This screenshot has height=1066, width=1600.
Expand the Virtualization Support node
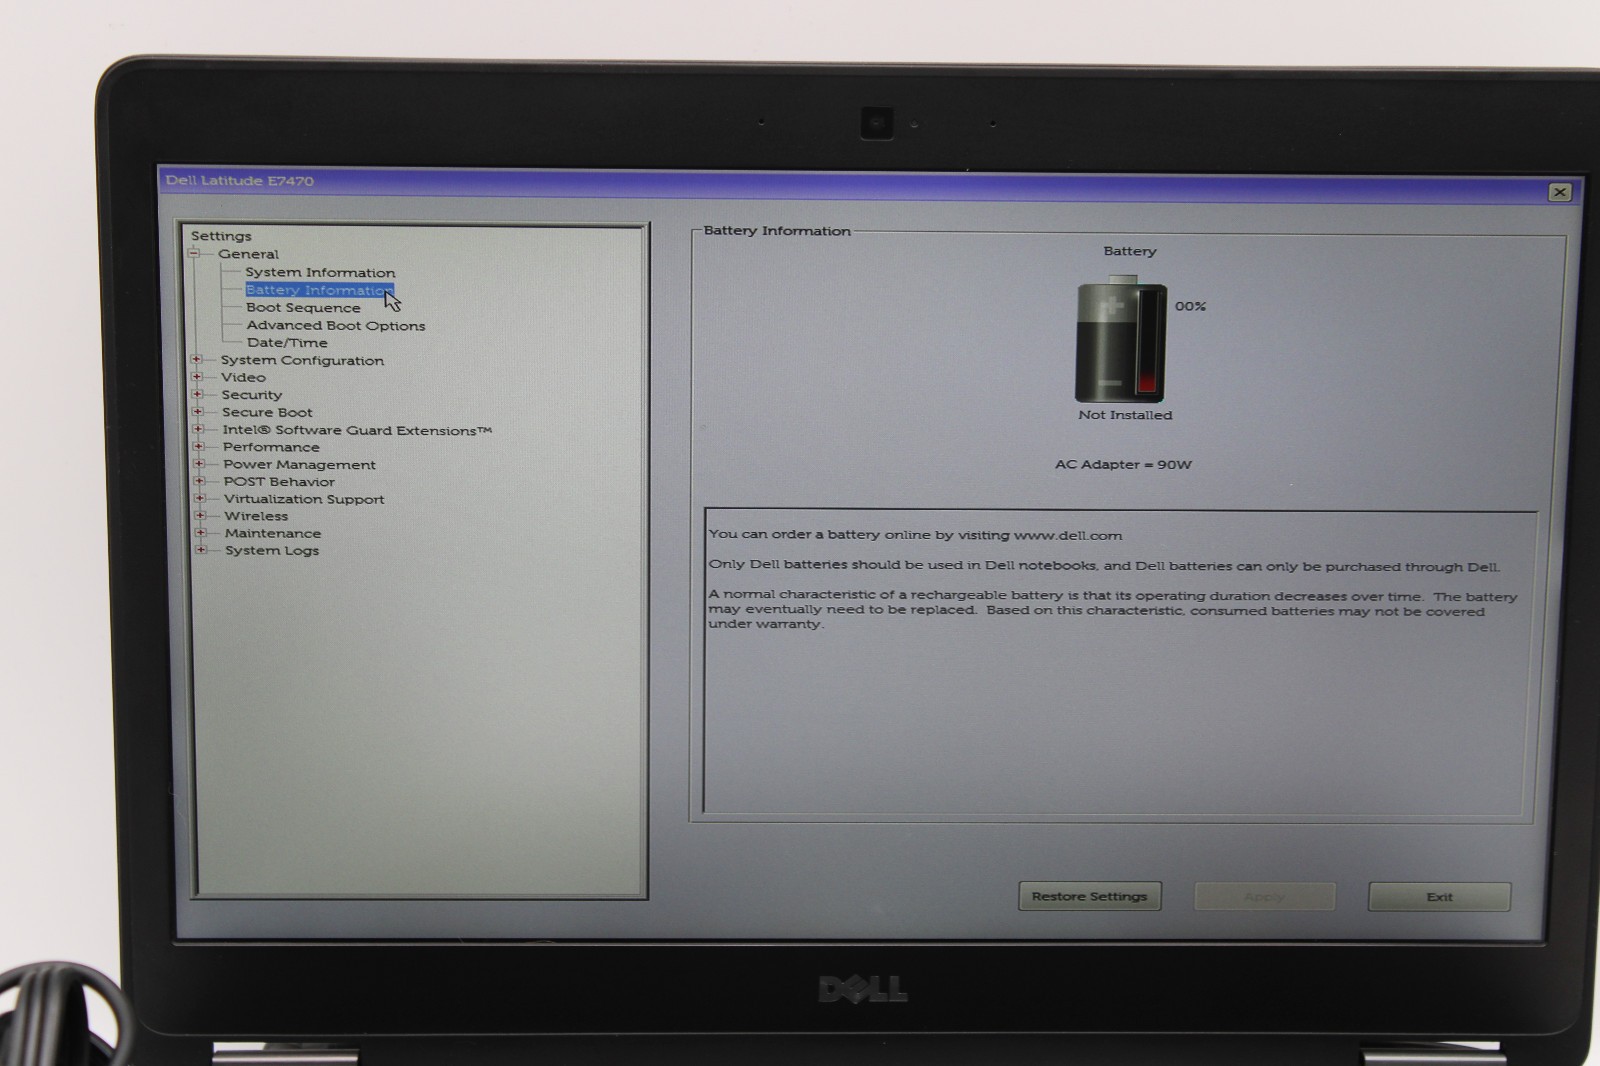[200, 498]
